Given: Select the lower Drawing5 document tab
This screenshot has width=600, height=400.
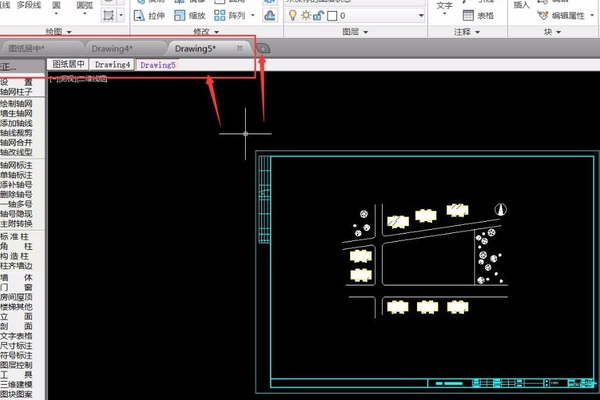Looking at the screenshot, I should [x=158, y=65].
